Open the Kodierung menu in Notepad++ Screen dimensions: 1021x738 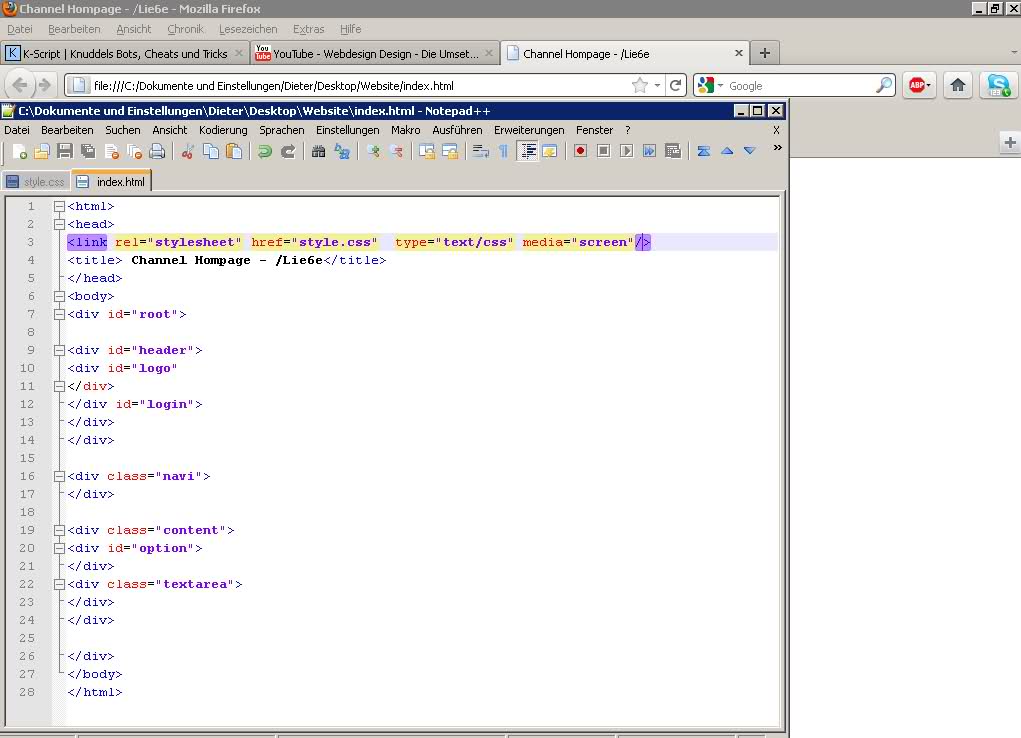click(222, 130)
